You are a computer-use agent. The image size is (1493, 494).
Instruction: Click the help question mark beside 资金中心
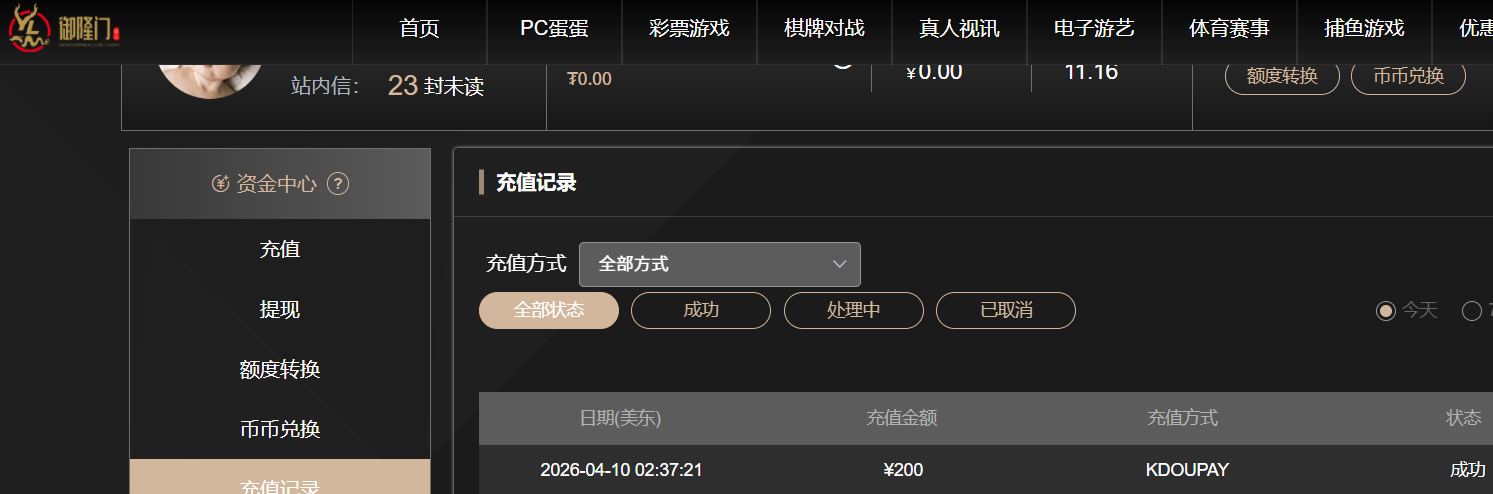click(338, 184)
